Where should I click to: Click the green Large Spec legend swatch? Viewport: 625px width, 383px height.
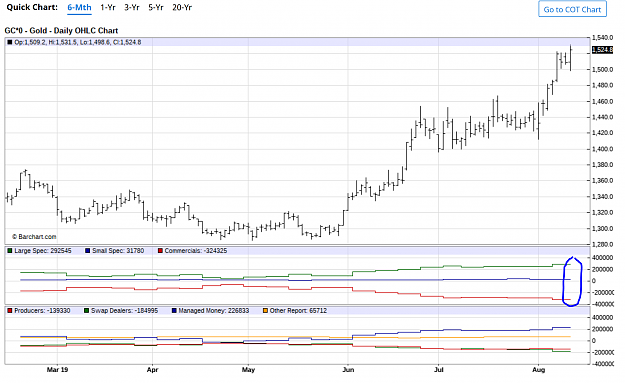click(10, 251)
